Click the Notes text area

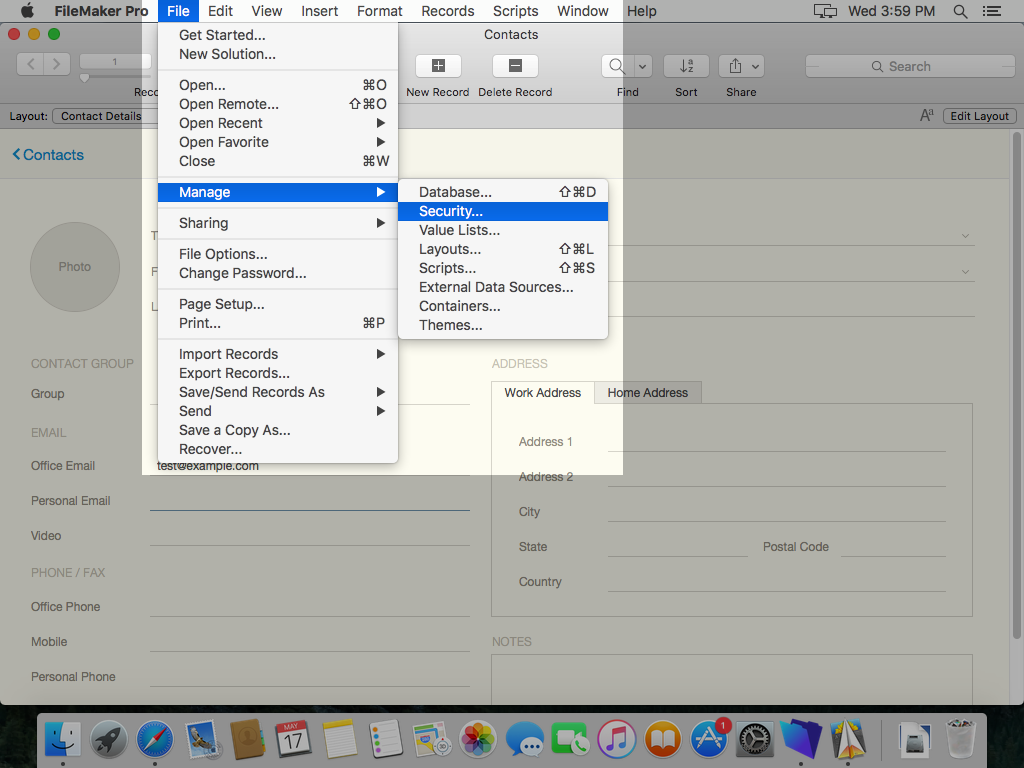[731, 679]
